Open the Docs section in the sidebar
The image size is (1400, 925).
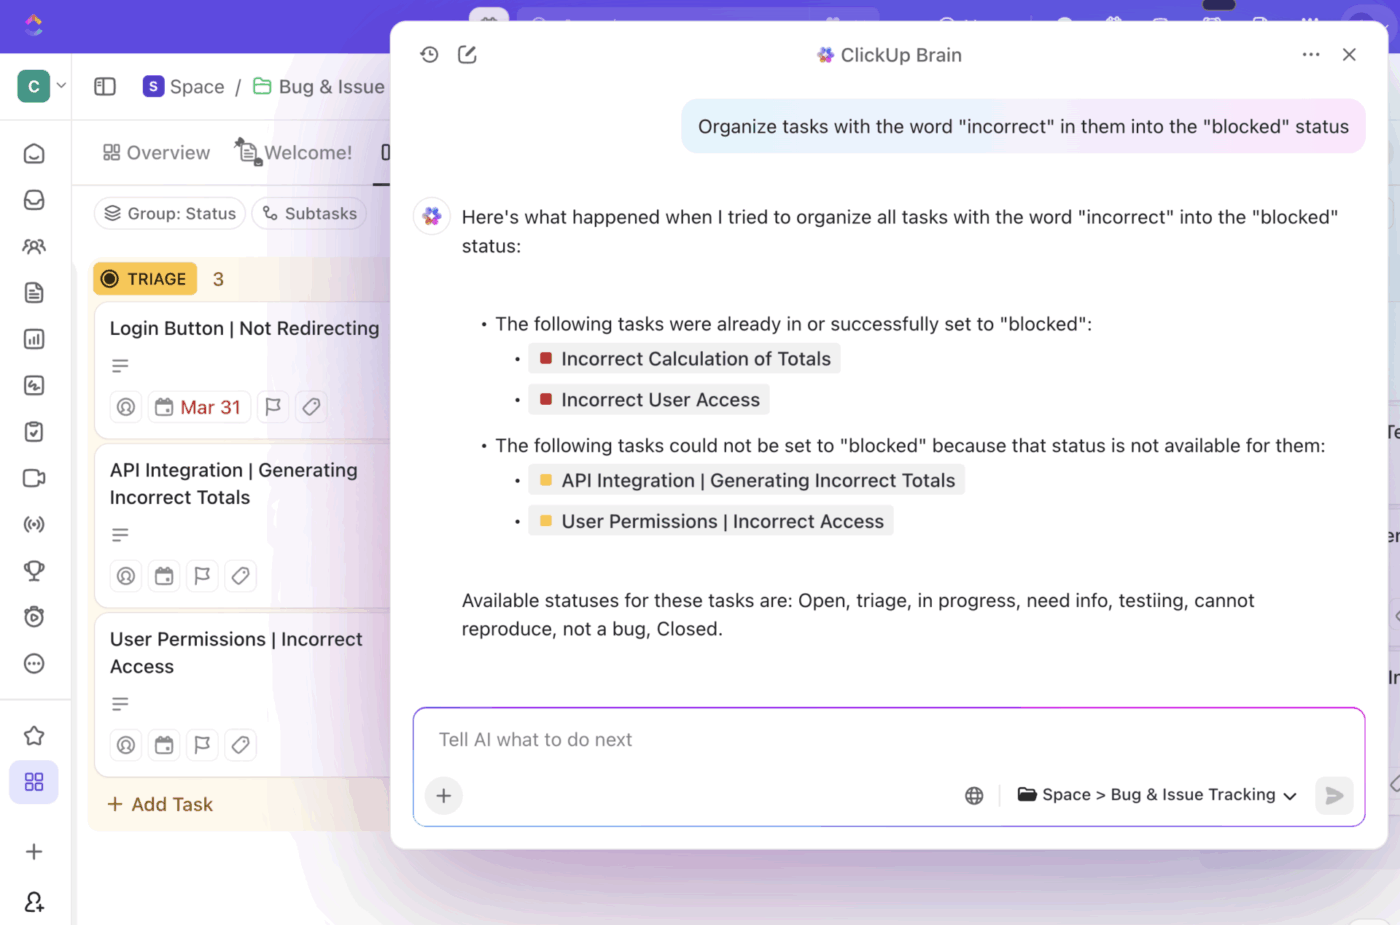[33, 292]
